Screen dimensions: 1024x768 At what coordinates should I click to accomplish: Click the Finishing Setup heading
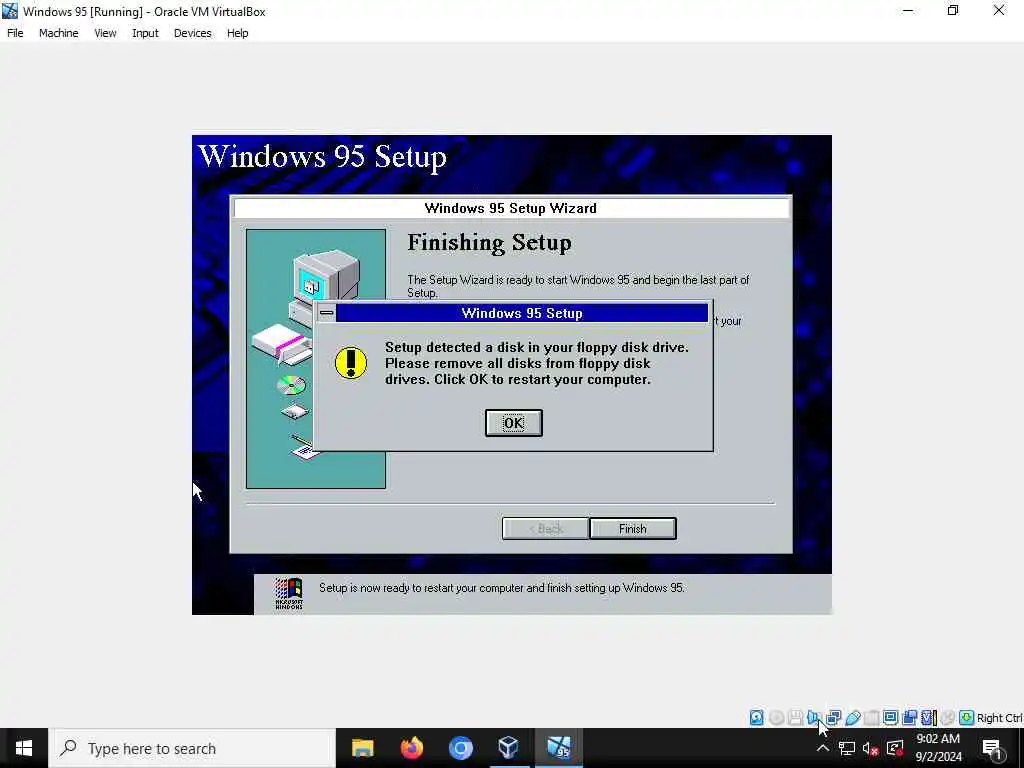489,242
